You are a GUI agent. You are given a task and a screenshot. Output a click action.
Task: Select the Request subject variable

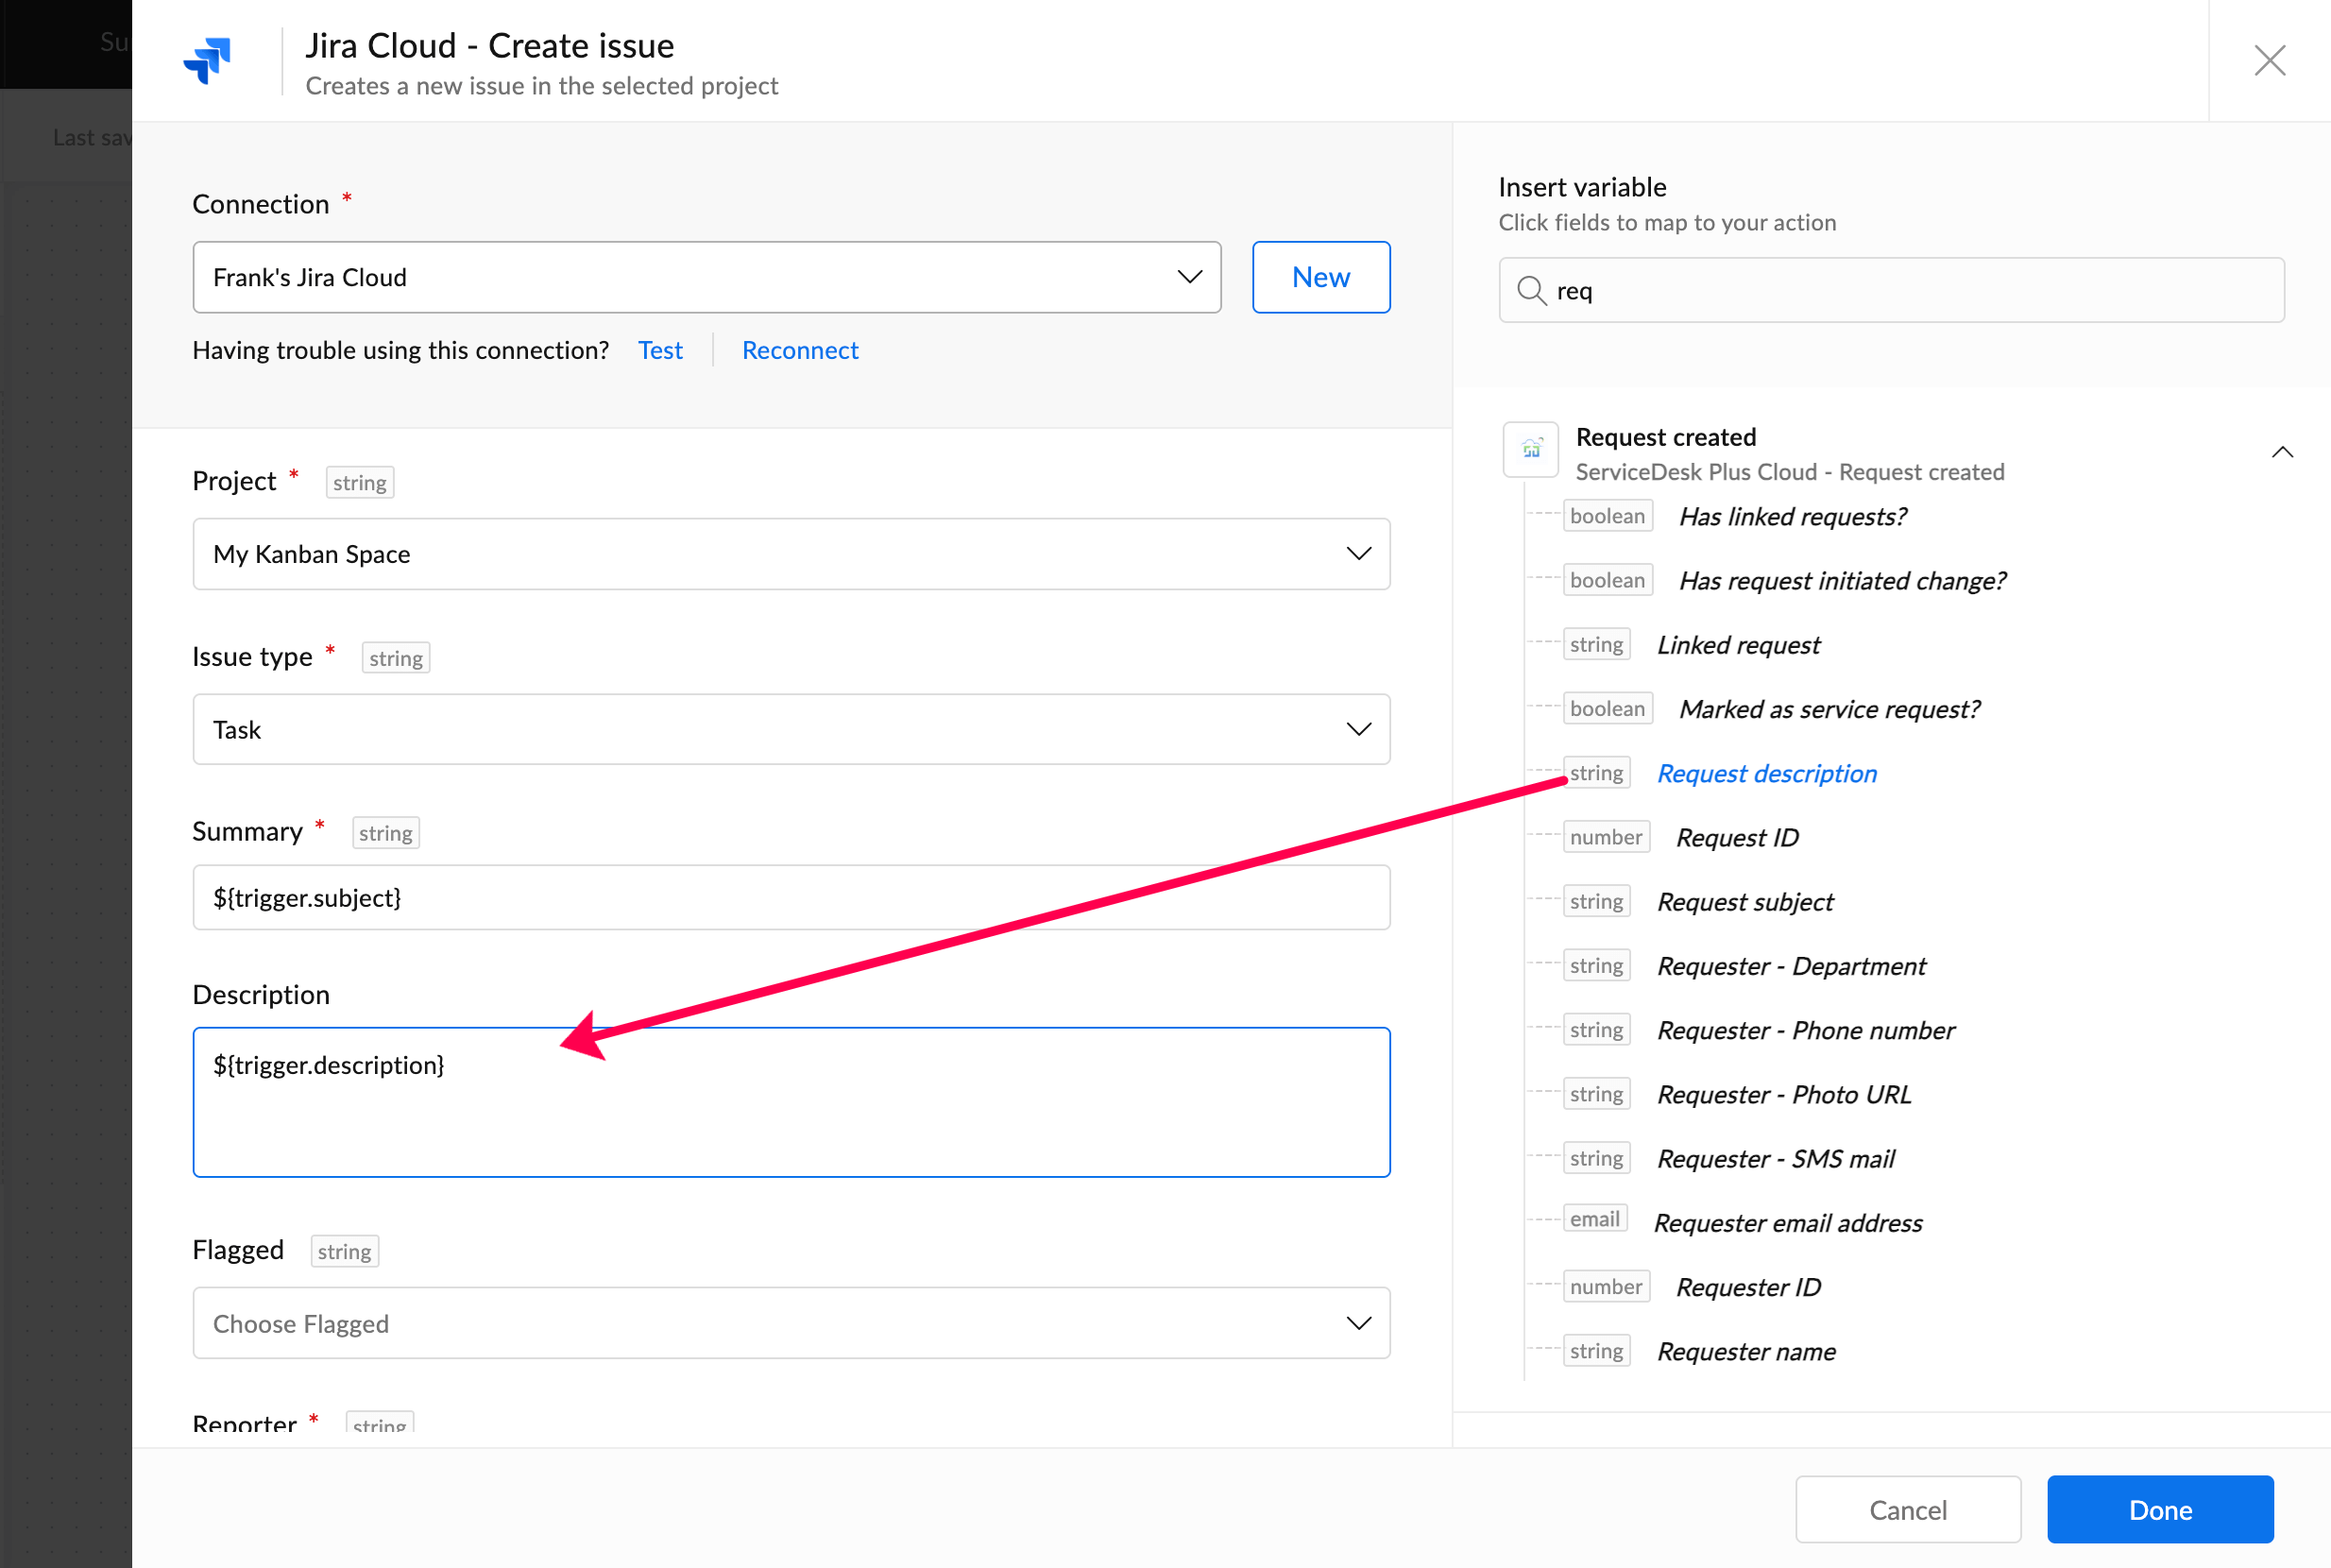1744,902
